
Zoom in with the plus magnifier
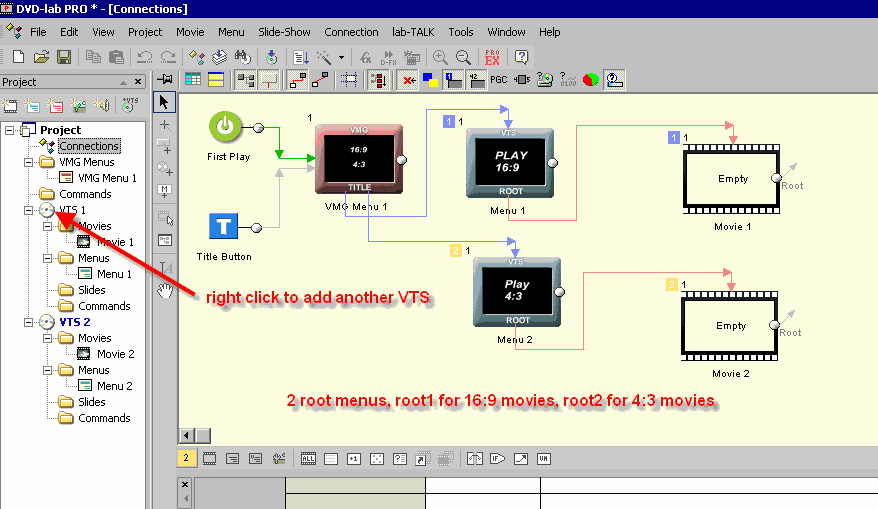[440, 57]
